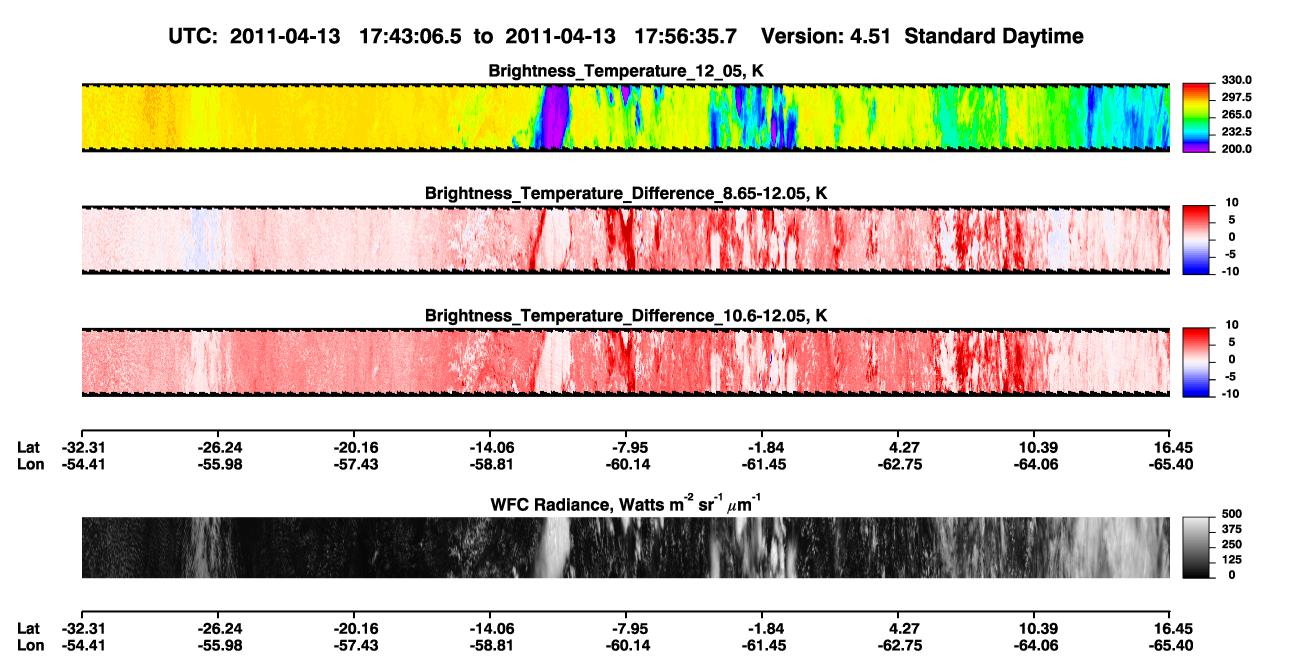Click latitude '-32.31' on axis above WFC Radiance title
The height and width of the screenshot is (667, 1300).
coord(81,448)
